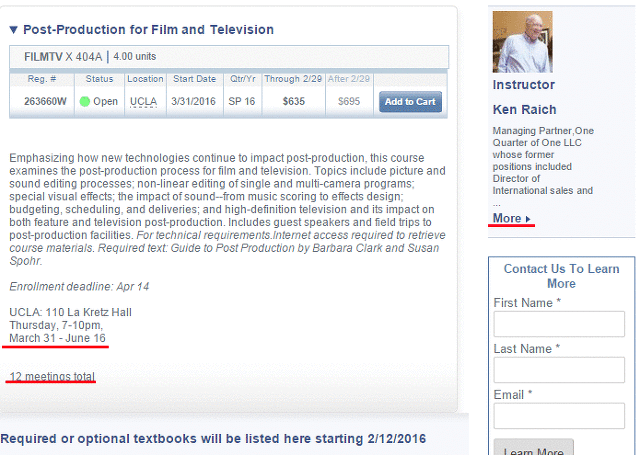Click the Instructor heading
Screen dimensions: 640x455
point(524,85)
